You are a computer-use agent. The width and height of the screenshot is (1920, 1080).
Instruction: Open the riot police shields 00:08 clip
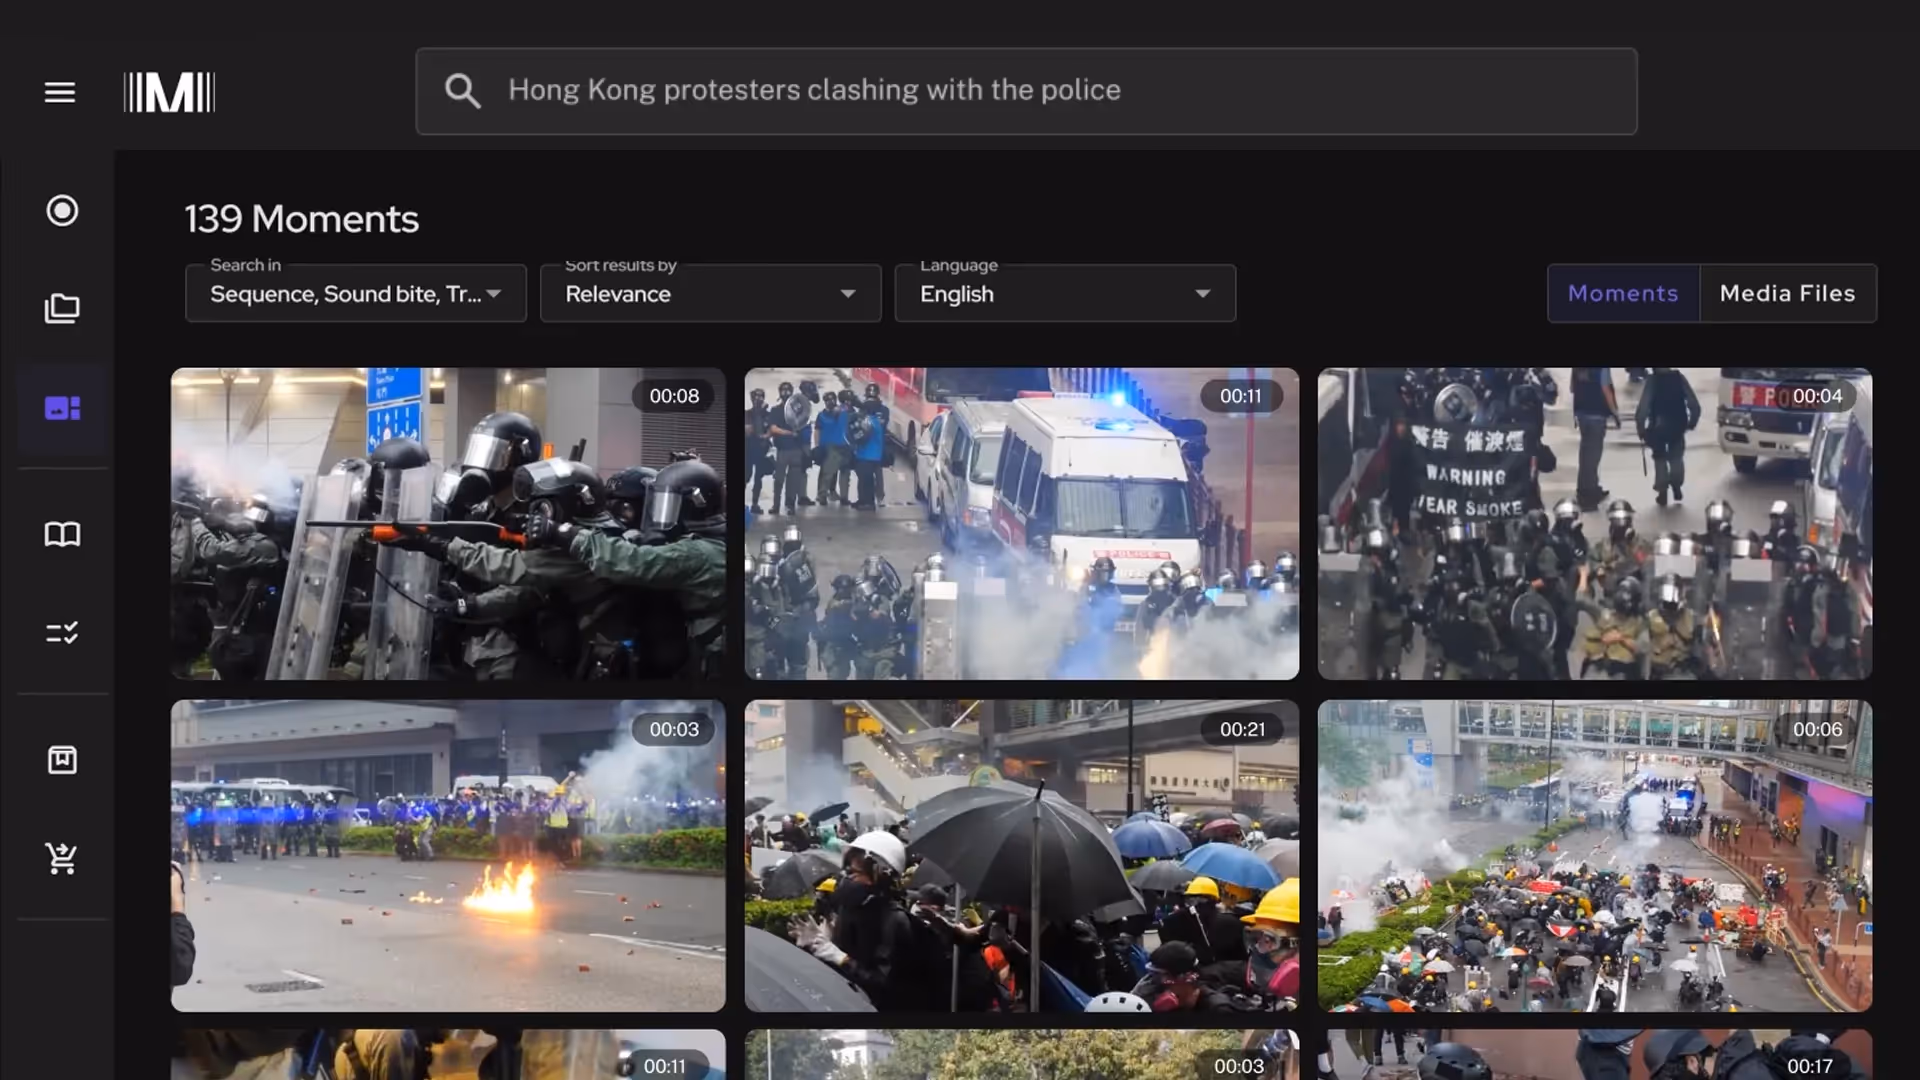pos(448,524)
